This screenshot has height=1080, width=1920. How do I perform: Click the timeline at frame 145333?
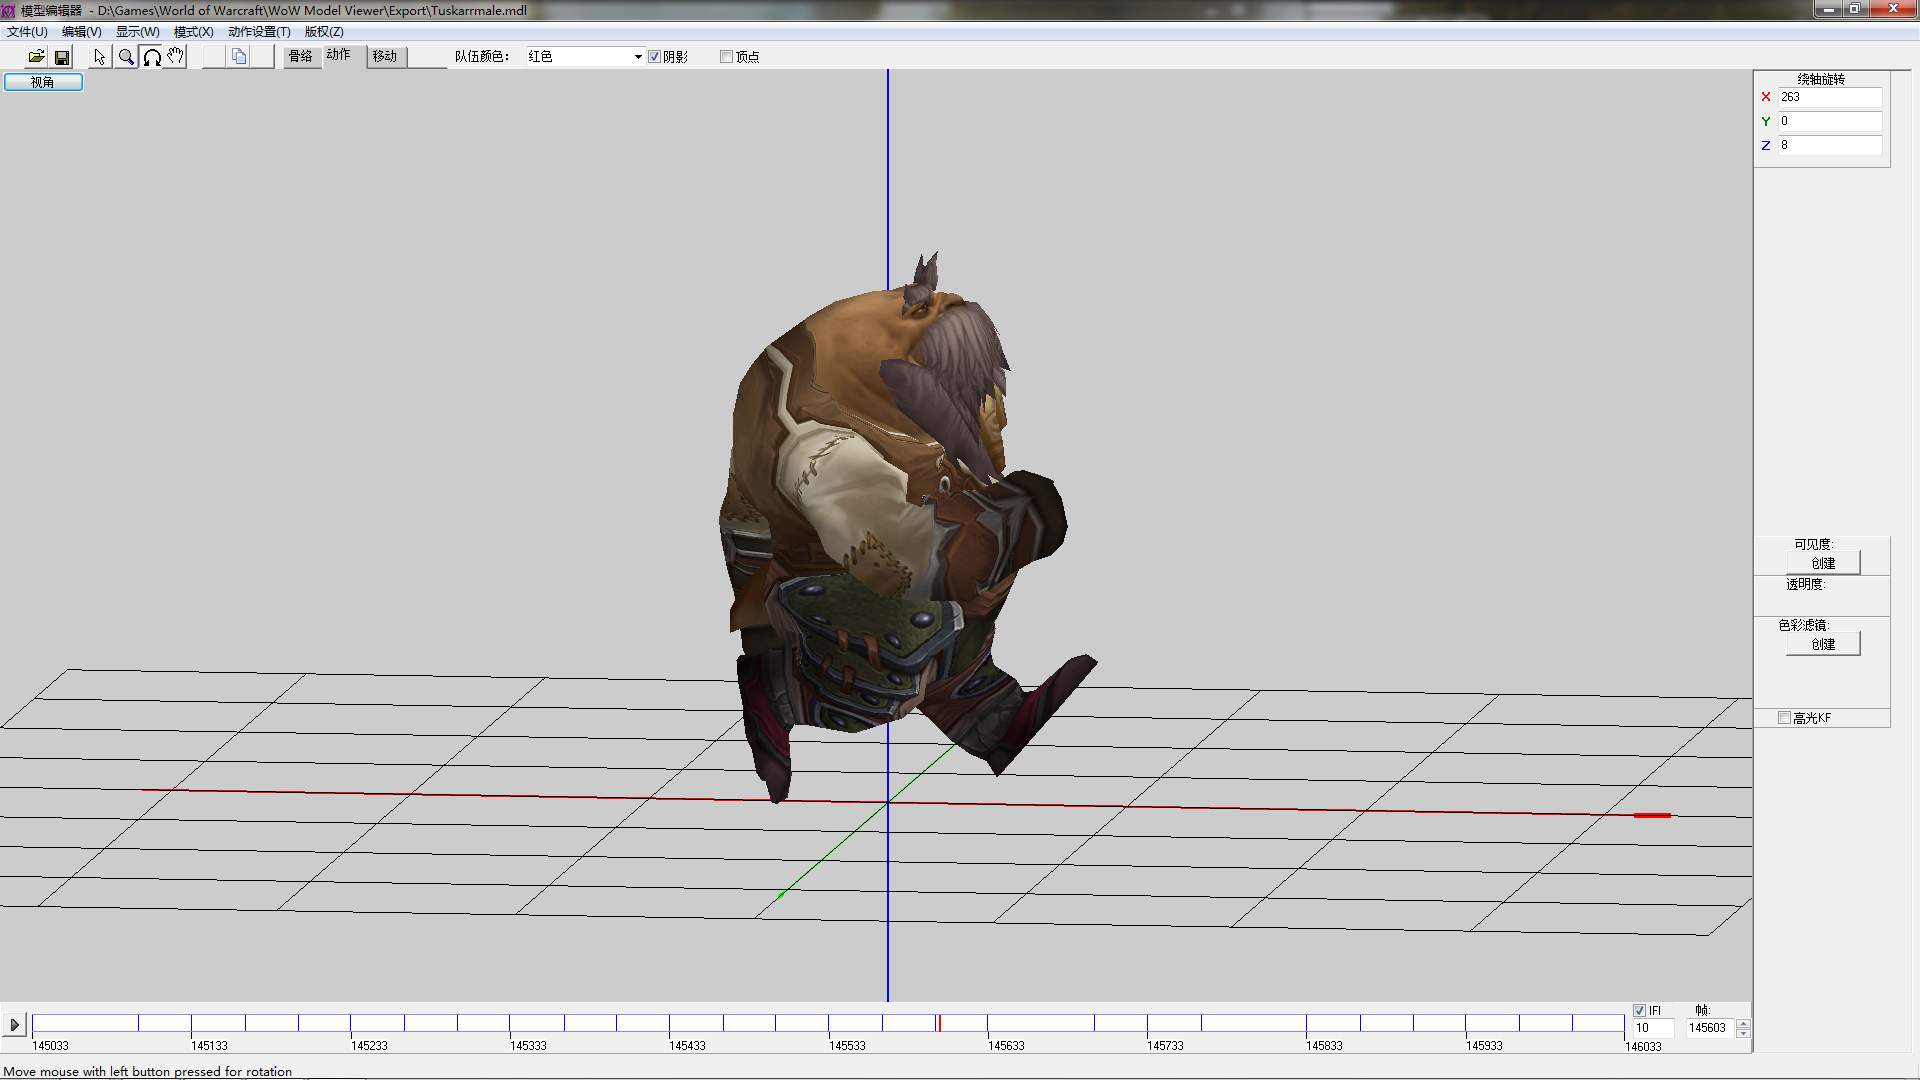click(x=510, y=1024)
